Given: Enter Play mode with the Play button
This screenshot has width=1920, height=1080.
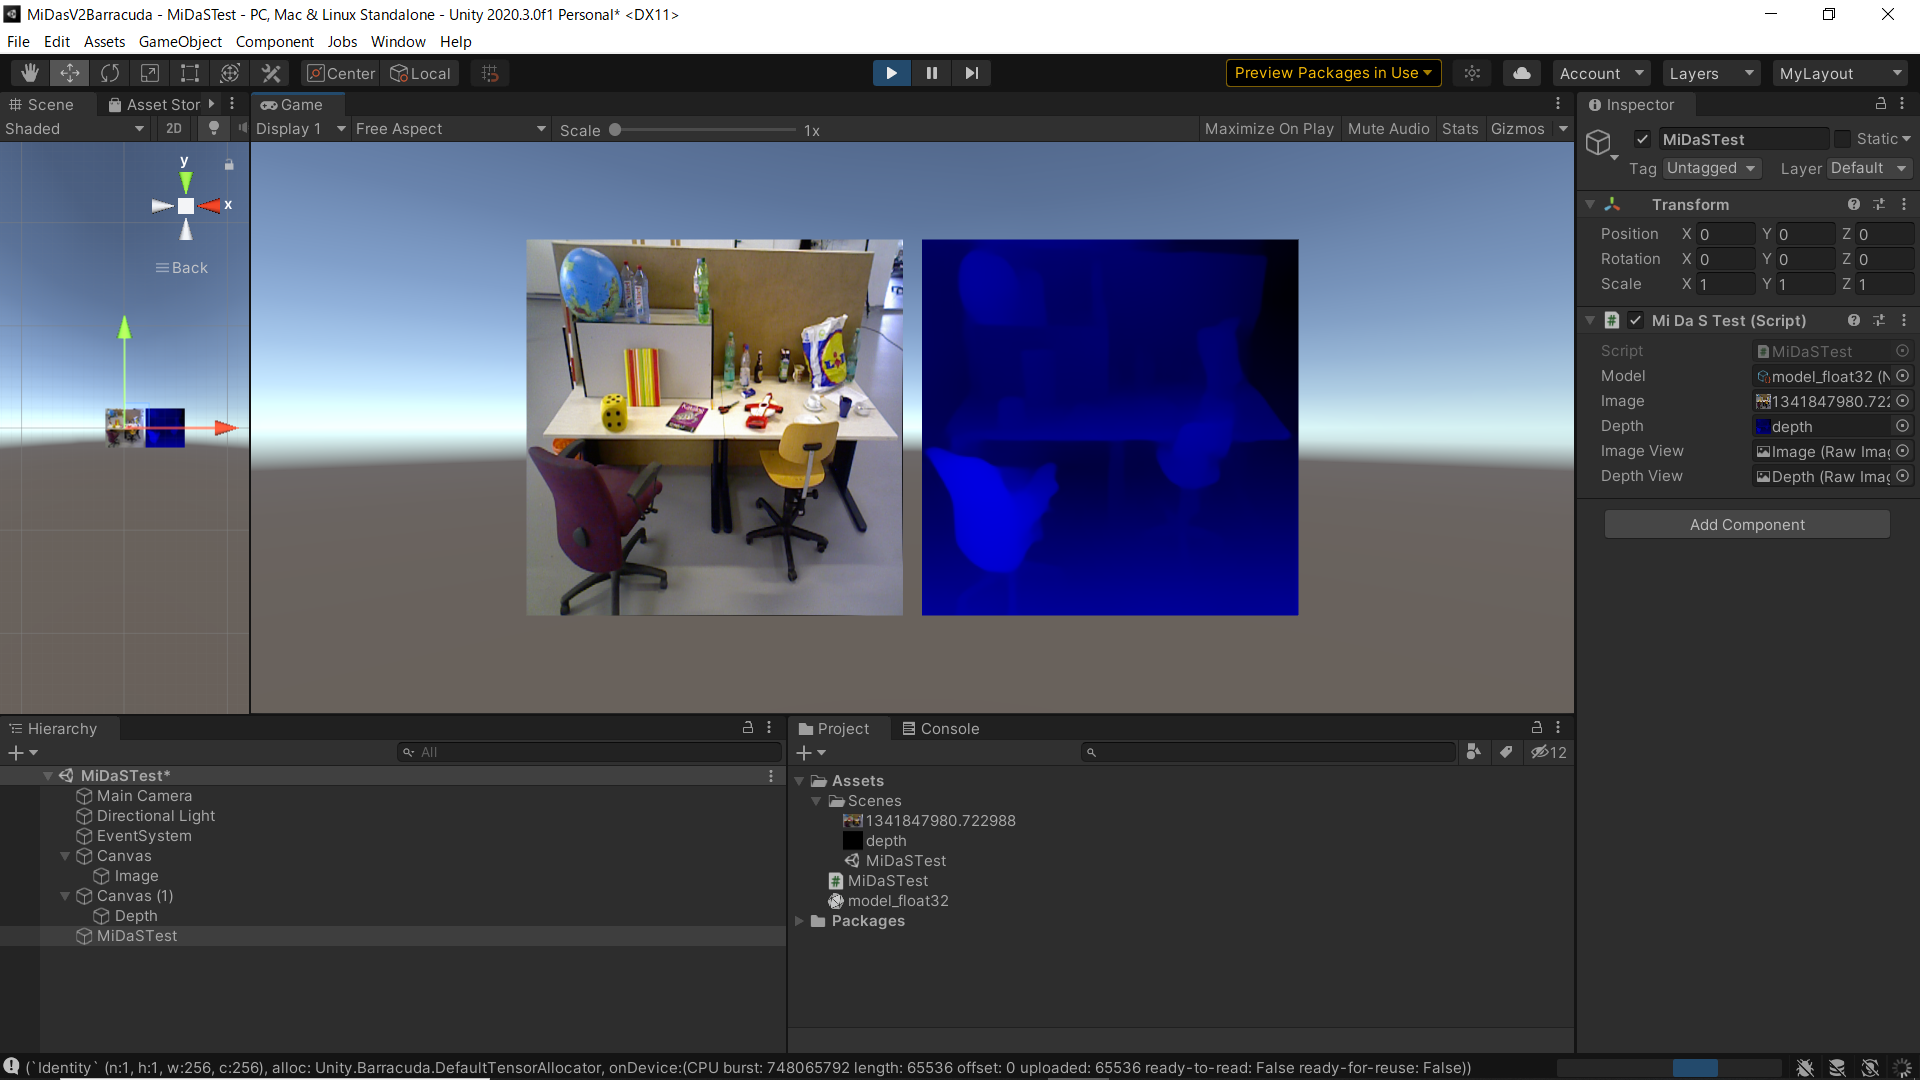Looking at the screenshot, I should (890, 72).
